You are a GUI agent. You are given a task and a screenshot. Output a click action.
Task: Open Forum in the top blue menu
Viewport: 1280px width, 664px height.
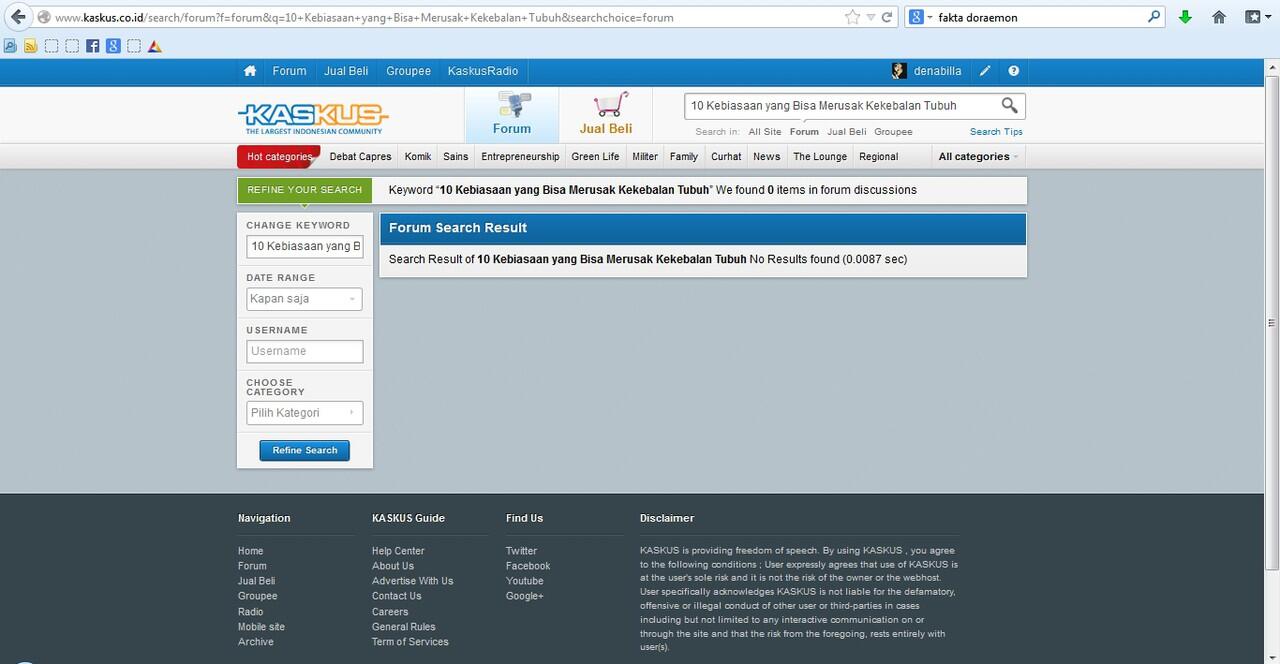(x=289, y=71)
